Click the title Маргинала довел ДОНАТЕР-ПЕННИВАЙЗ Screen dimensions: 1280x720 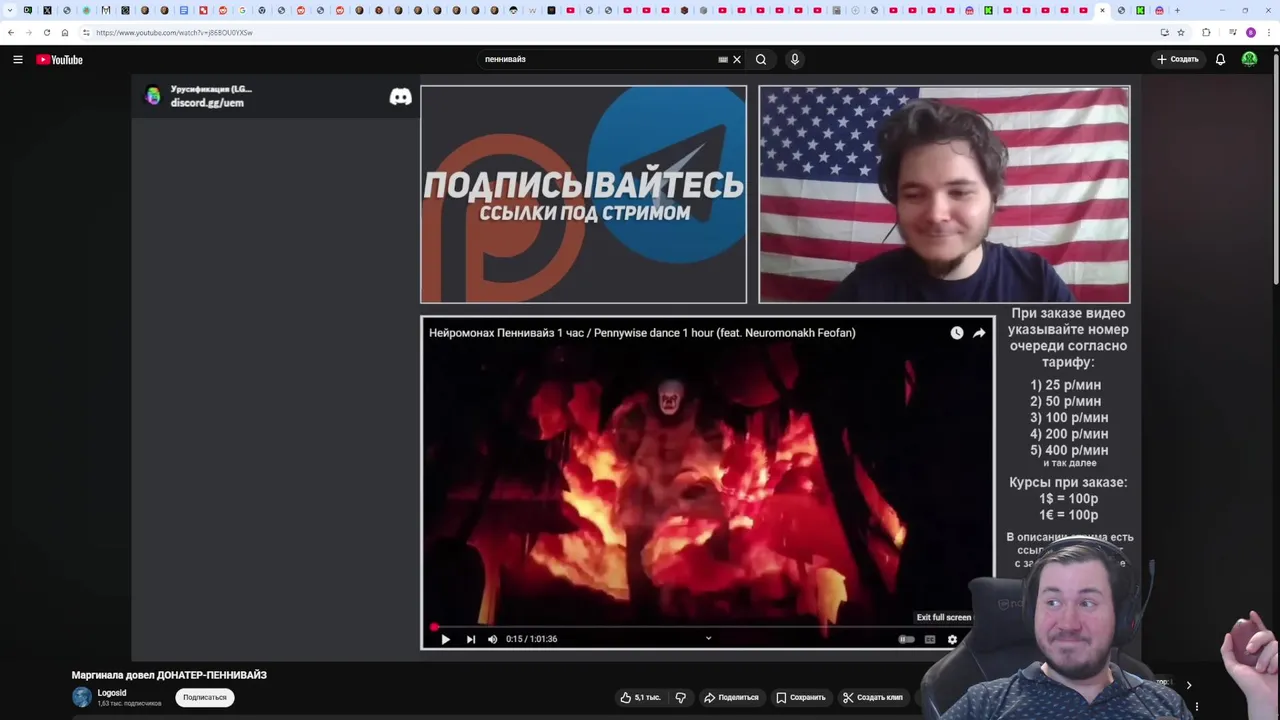pyautogui.click(x=169, y=675)
